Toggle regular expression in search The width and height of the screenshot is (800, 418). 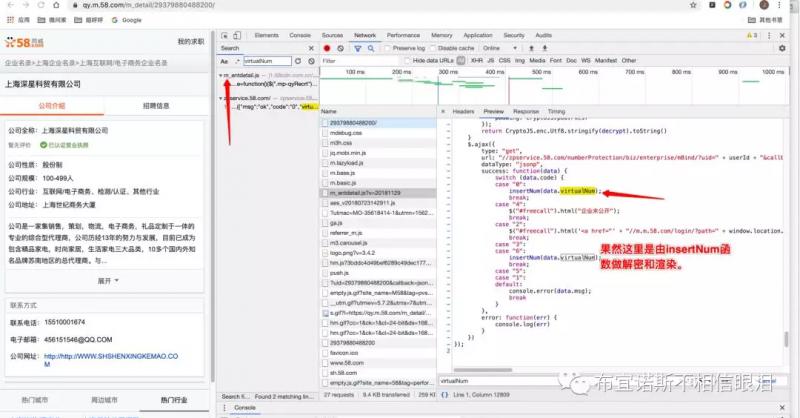point(237,61)
